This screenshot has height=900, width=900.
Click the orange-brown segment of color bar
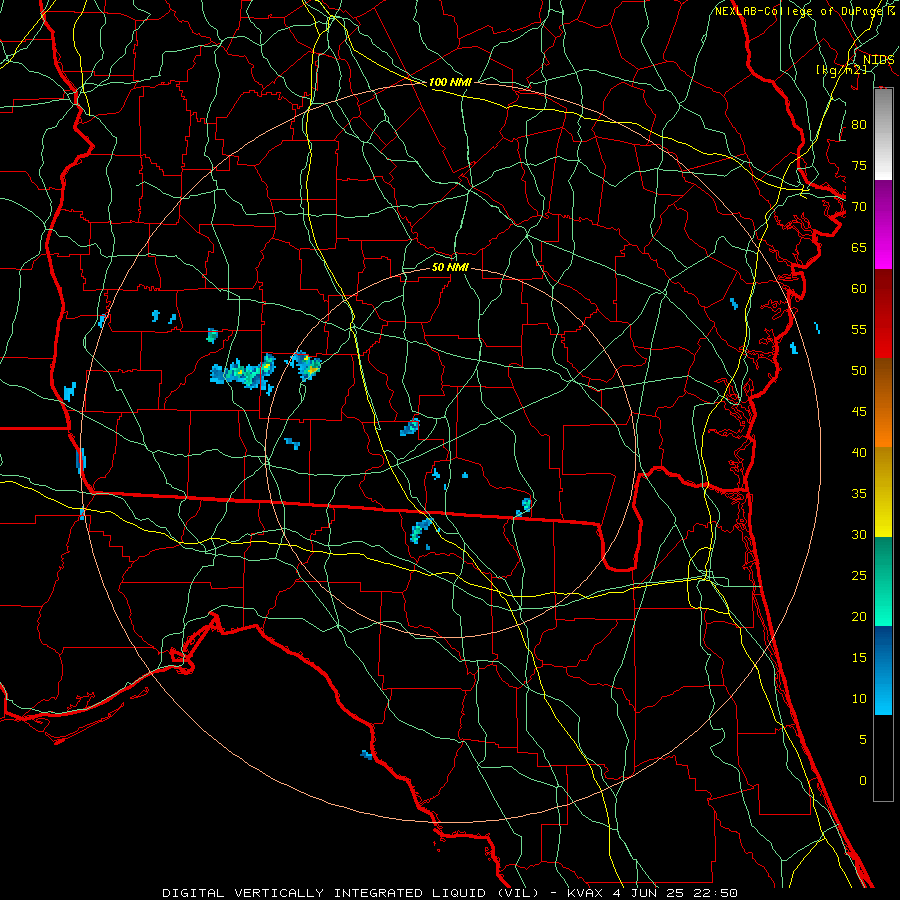[x=883, y=403]
